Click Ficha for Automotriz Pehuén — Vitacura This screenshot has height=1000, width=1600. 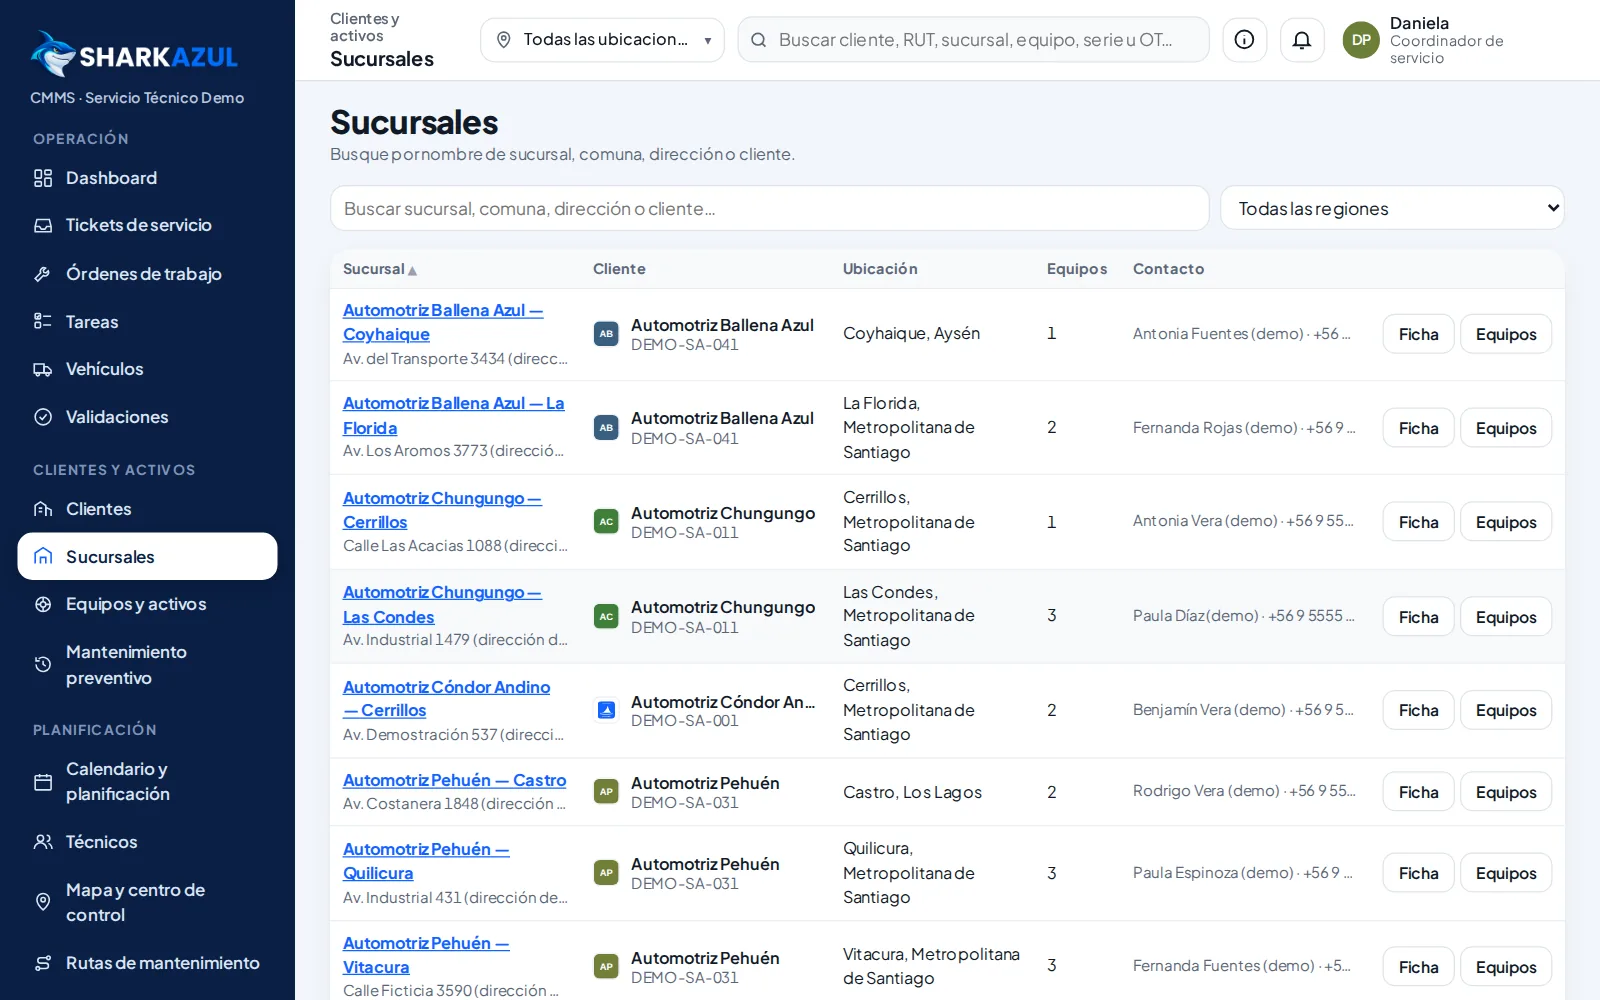(1418, 967)
